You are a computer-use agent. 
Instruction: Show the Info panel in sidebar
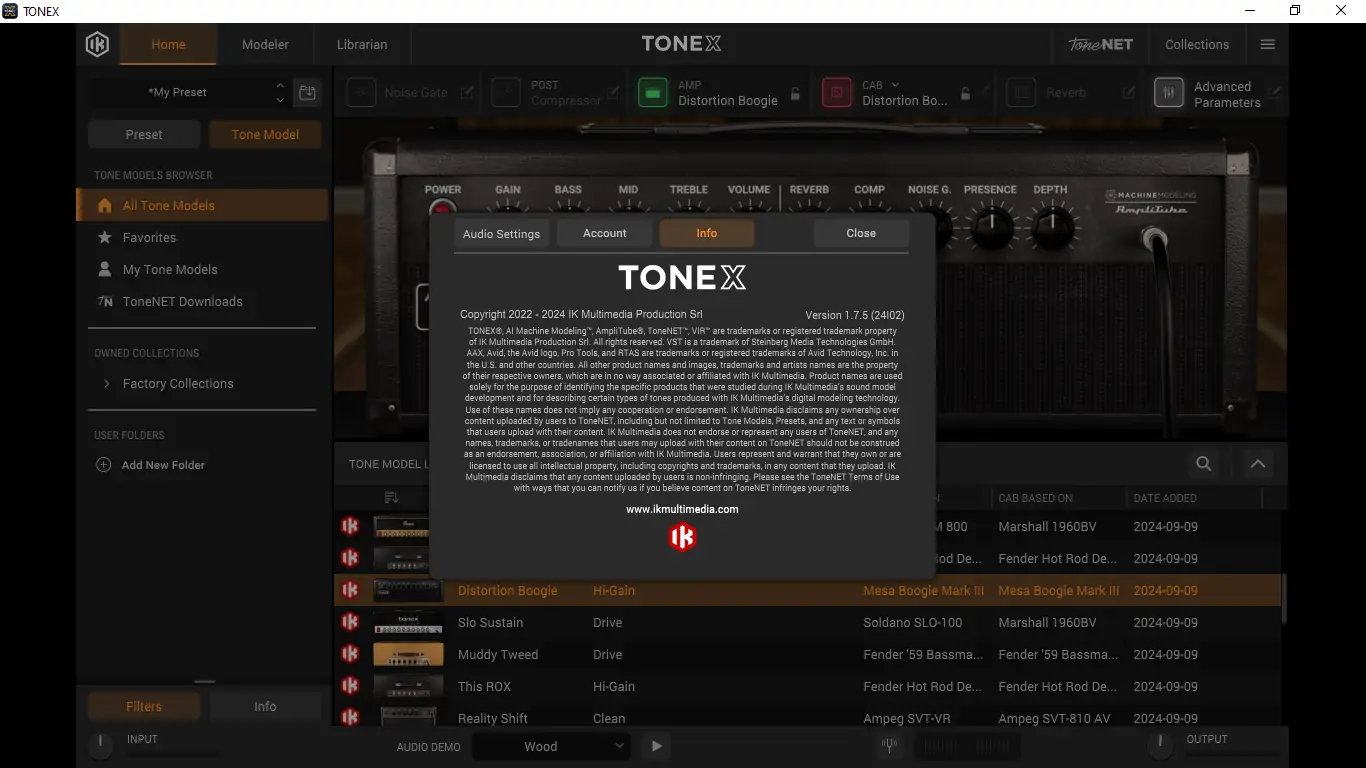[x=265, y=706]
